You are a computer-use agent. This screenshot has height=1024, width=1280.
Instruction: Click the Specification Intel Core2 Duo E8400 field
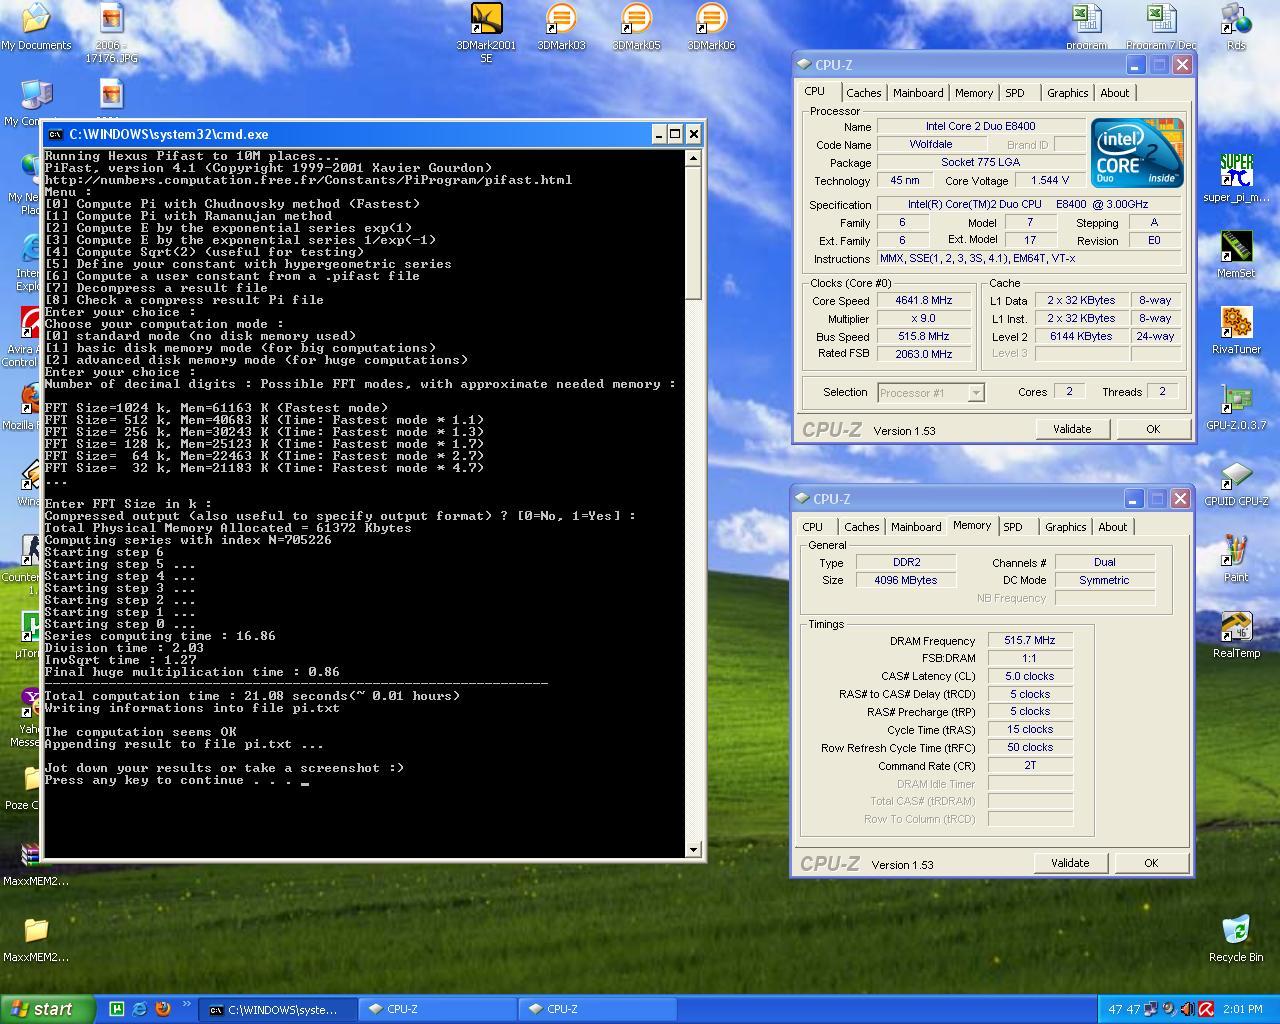click(x=1029, y=204)
